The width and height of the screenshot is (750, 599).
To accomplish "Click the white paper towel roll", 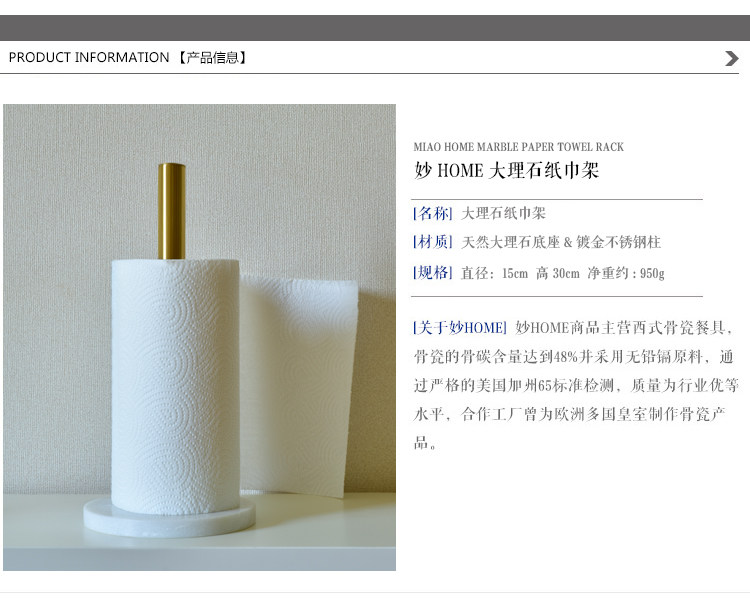I will tap(176, 386).
